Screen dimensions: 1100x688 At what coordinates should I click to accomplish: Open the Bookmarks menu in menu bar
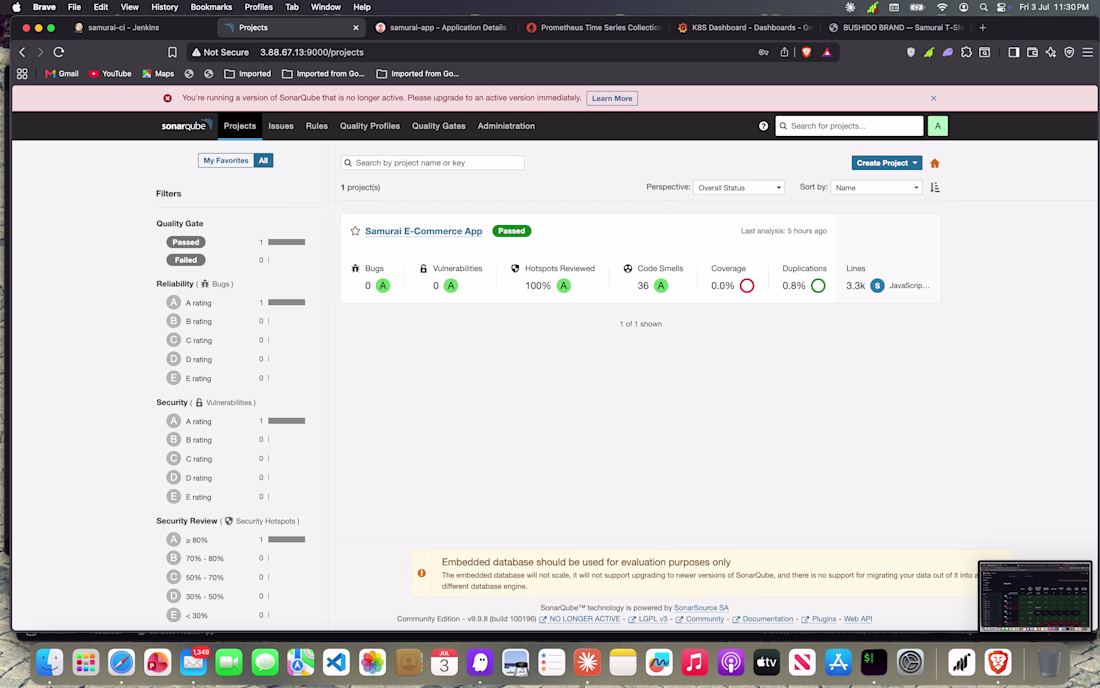[x=211, y=7]
